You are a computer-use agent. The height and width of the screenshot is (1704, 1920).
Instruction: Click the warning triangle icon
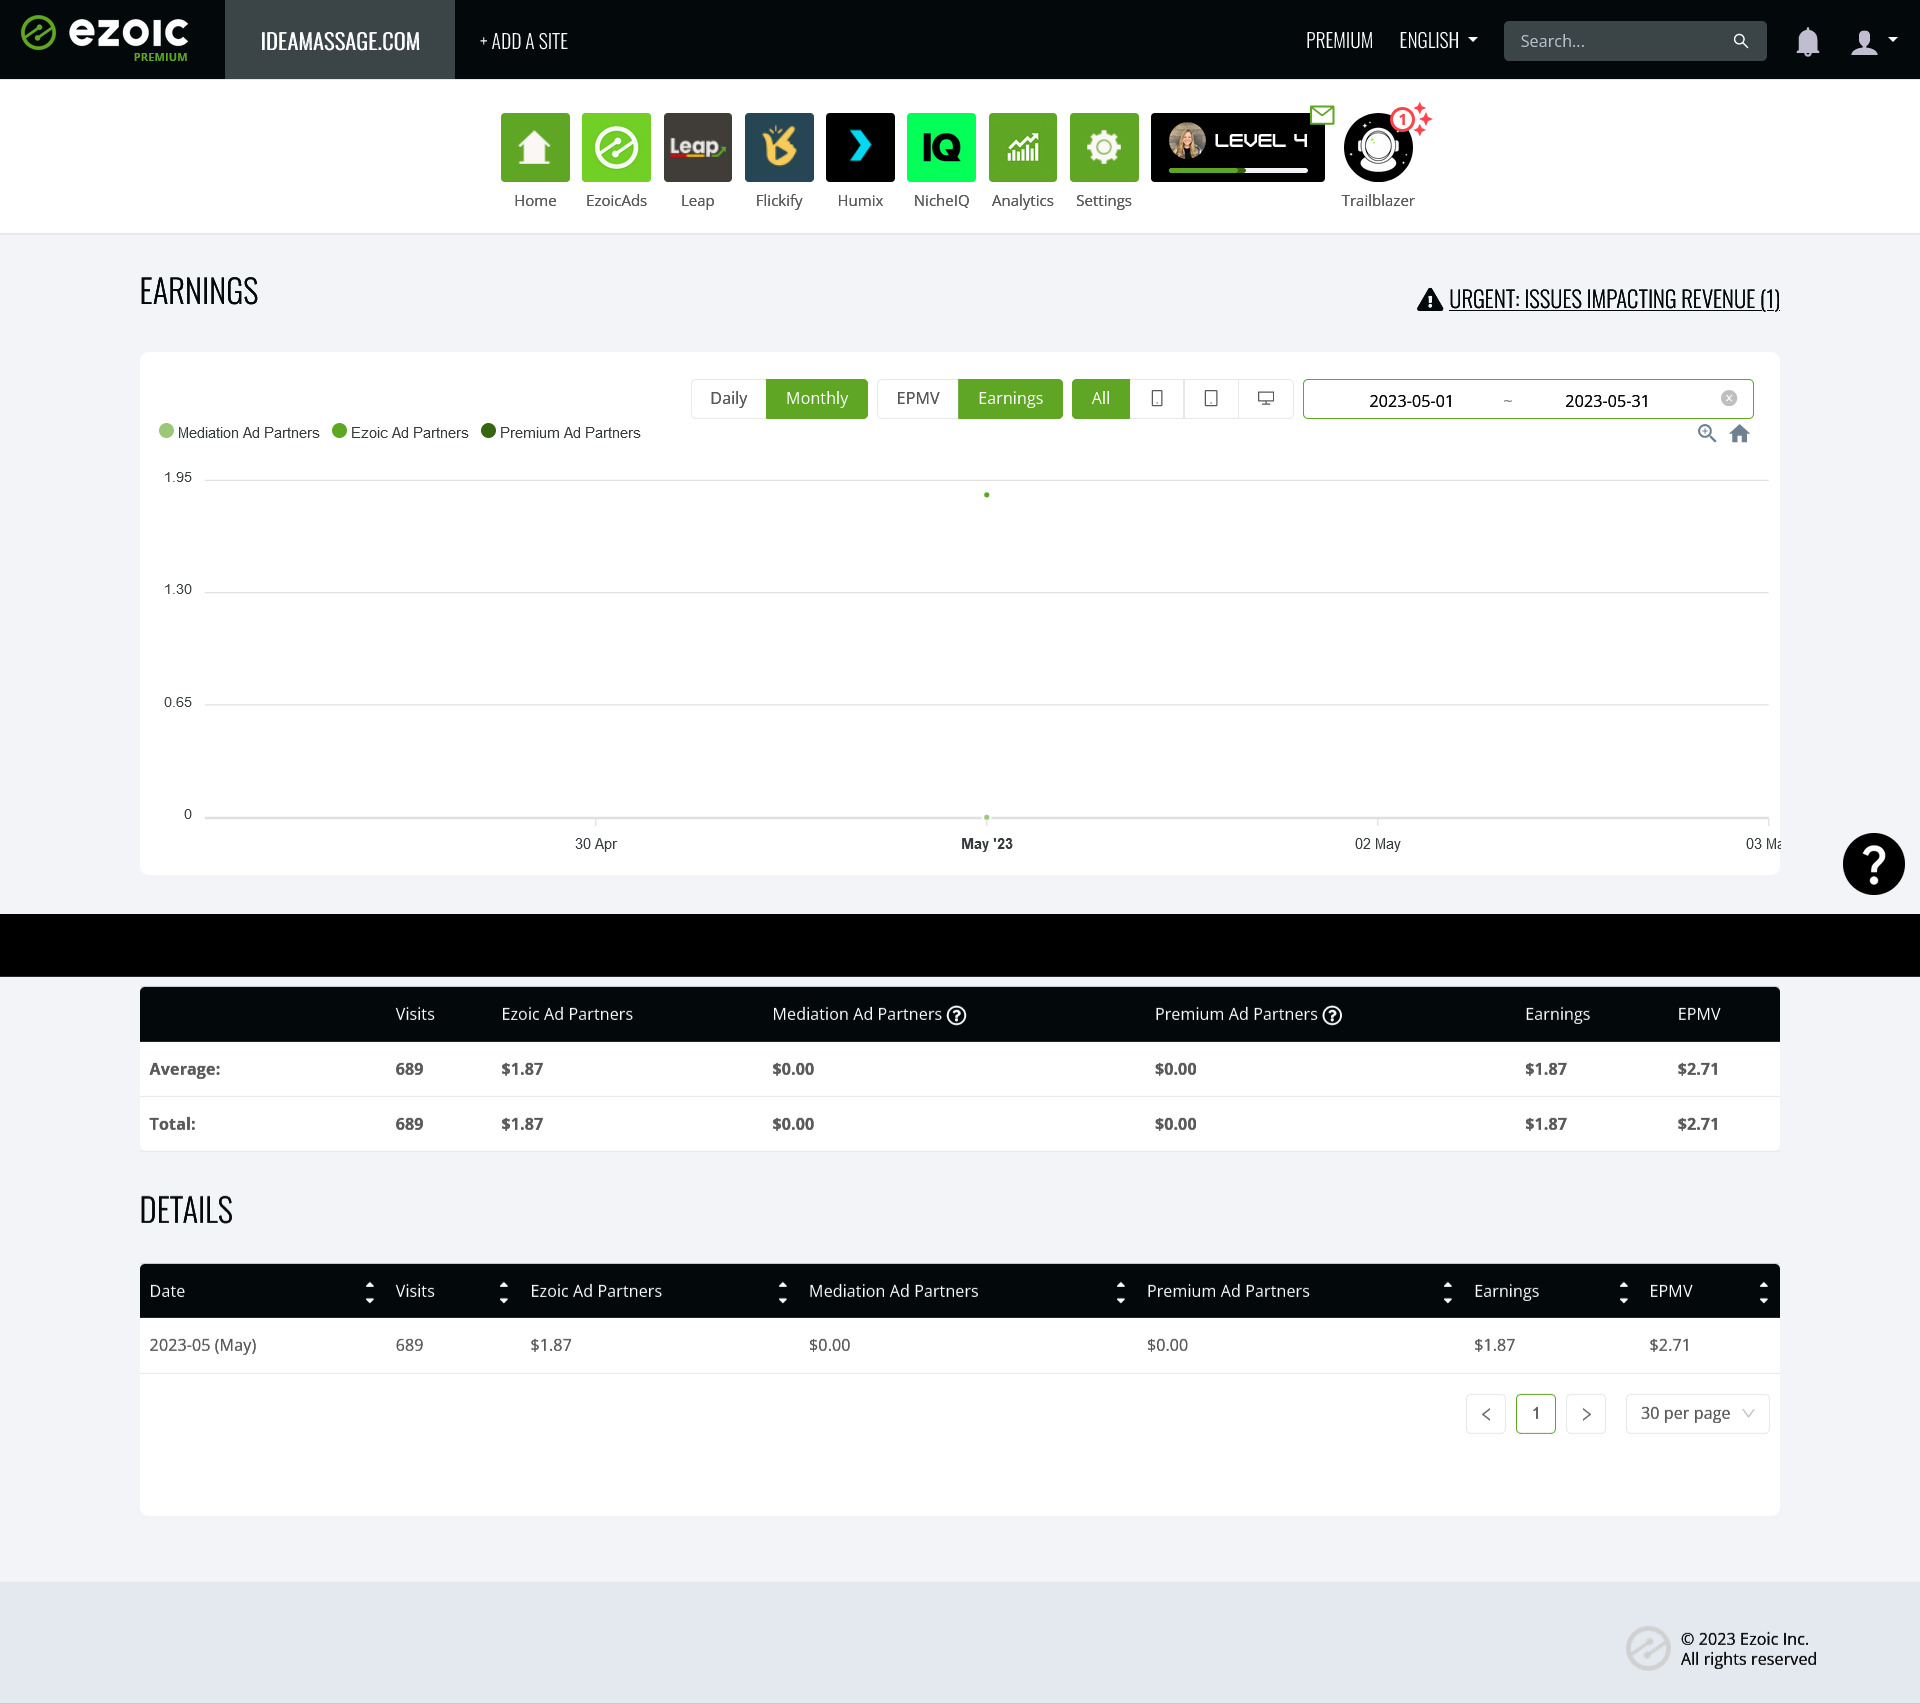tap(1430, 299)
